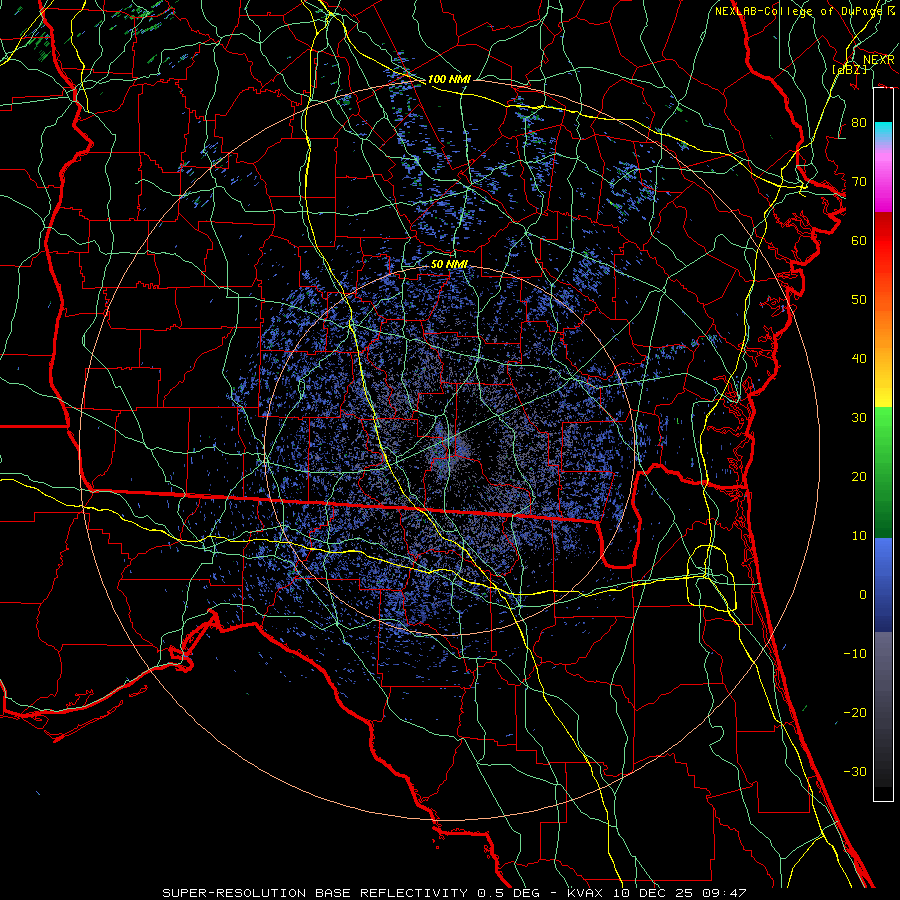The height and width of the screenshot is (900, 900).
Task: Click the -30 dBZ scale value
Action: (x=855, y=772)
